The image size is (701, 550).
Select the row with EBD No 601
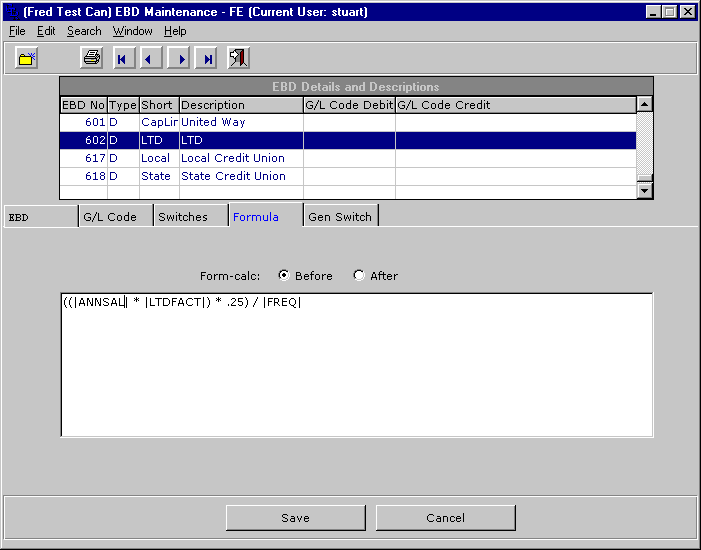tap(348, 123)
